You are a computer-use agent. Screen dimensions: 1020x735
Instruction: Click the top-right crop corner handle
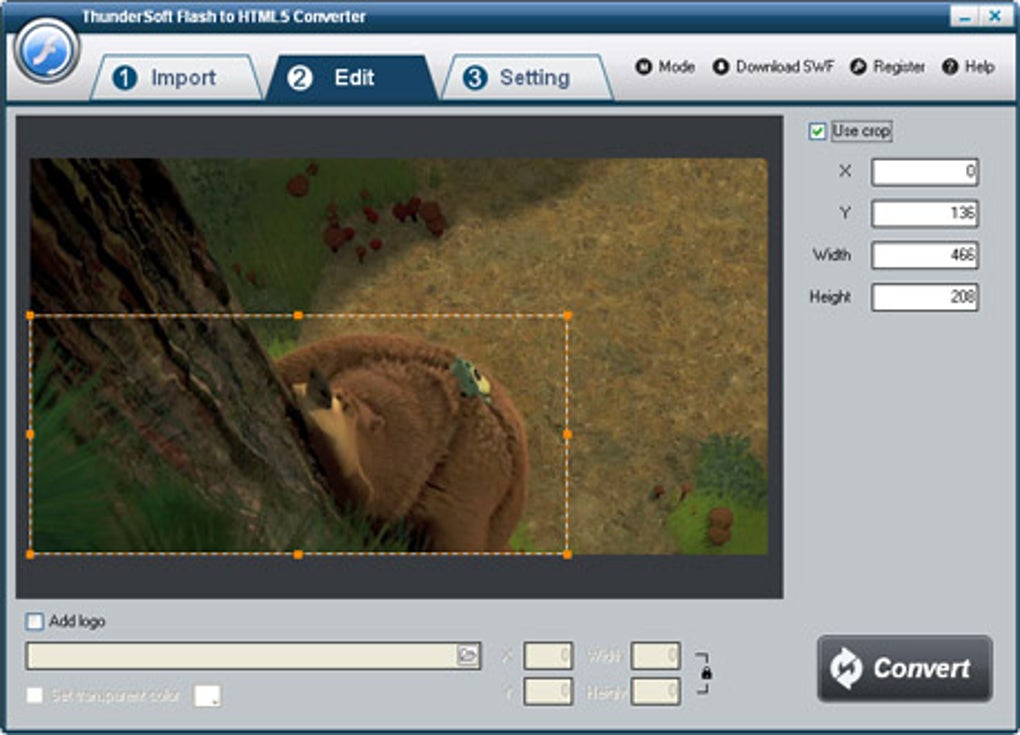click(x=567, y=315)
